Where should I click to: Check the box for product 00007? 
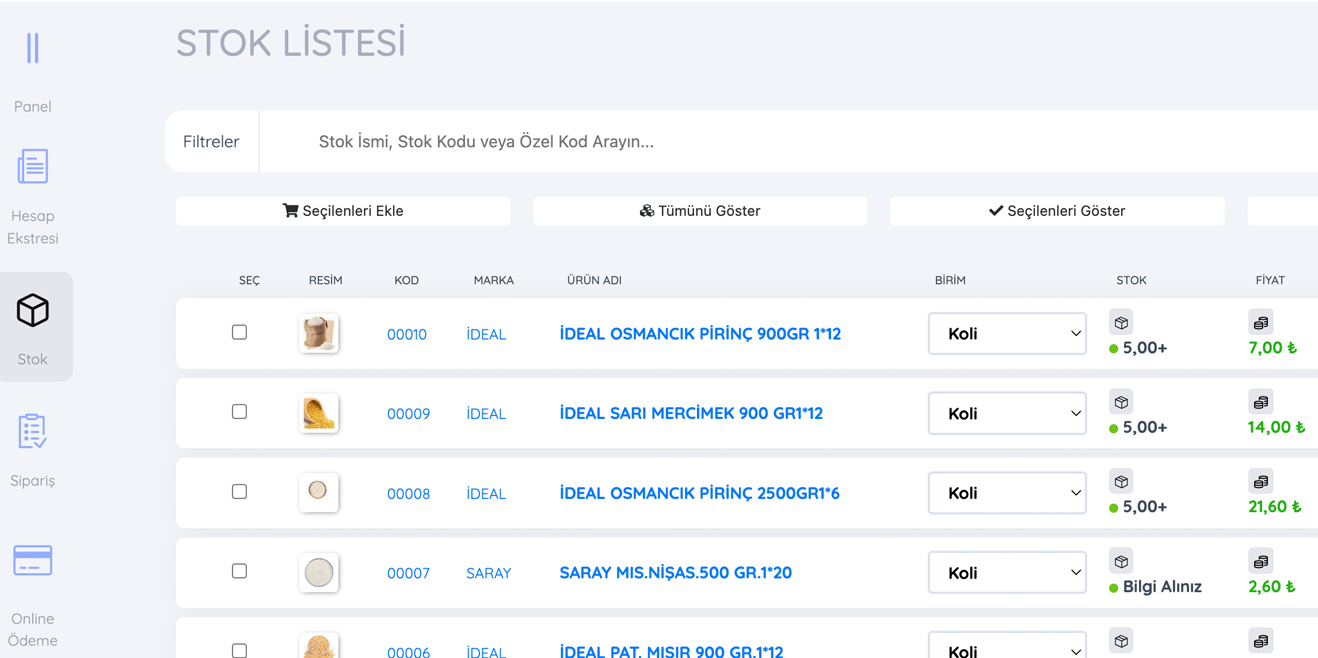[239, 571]
